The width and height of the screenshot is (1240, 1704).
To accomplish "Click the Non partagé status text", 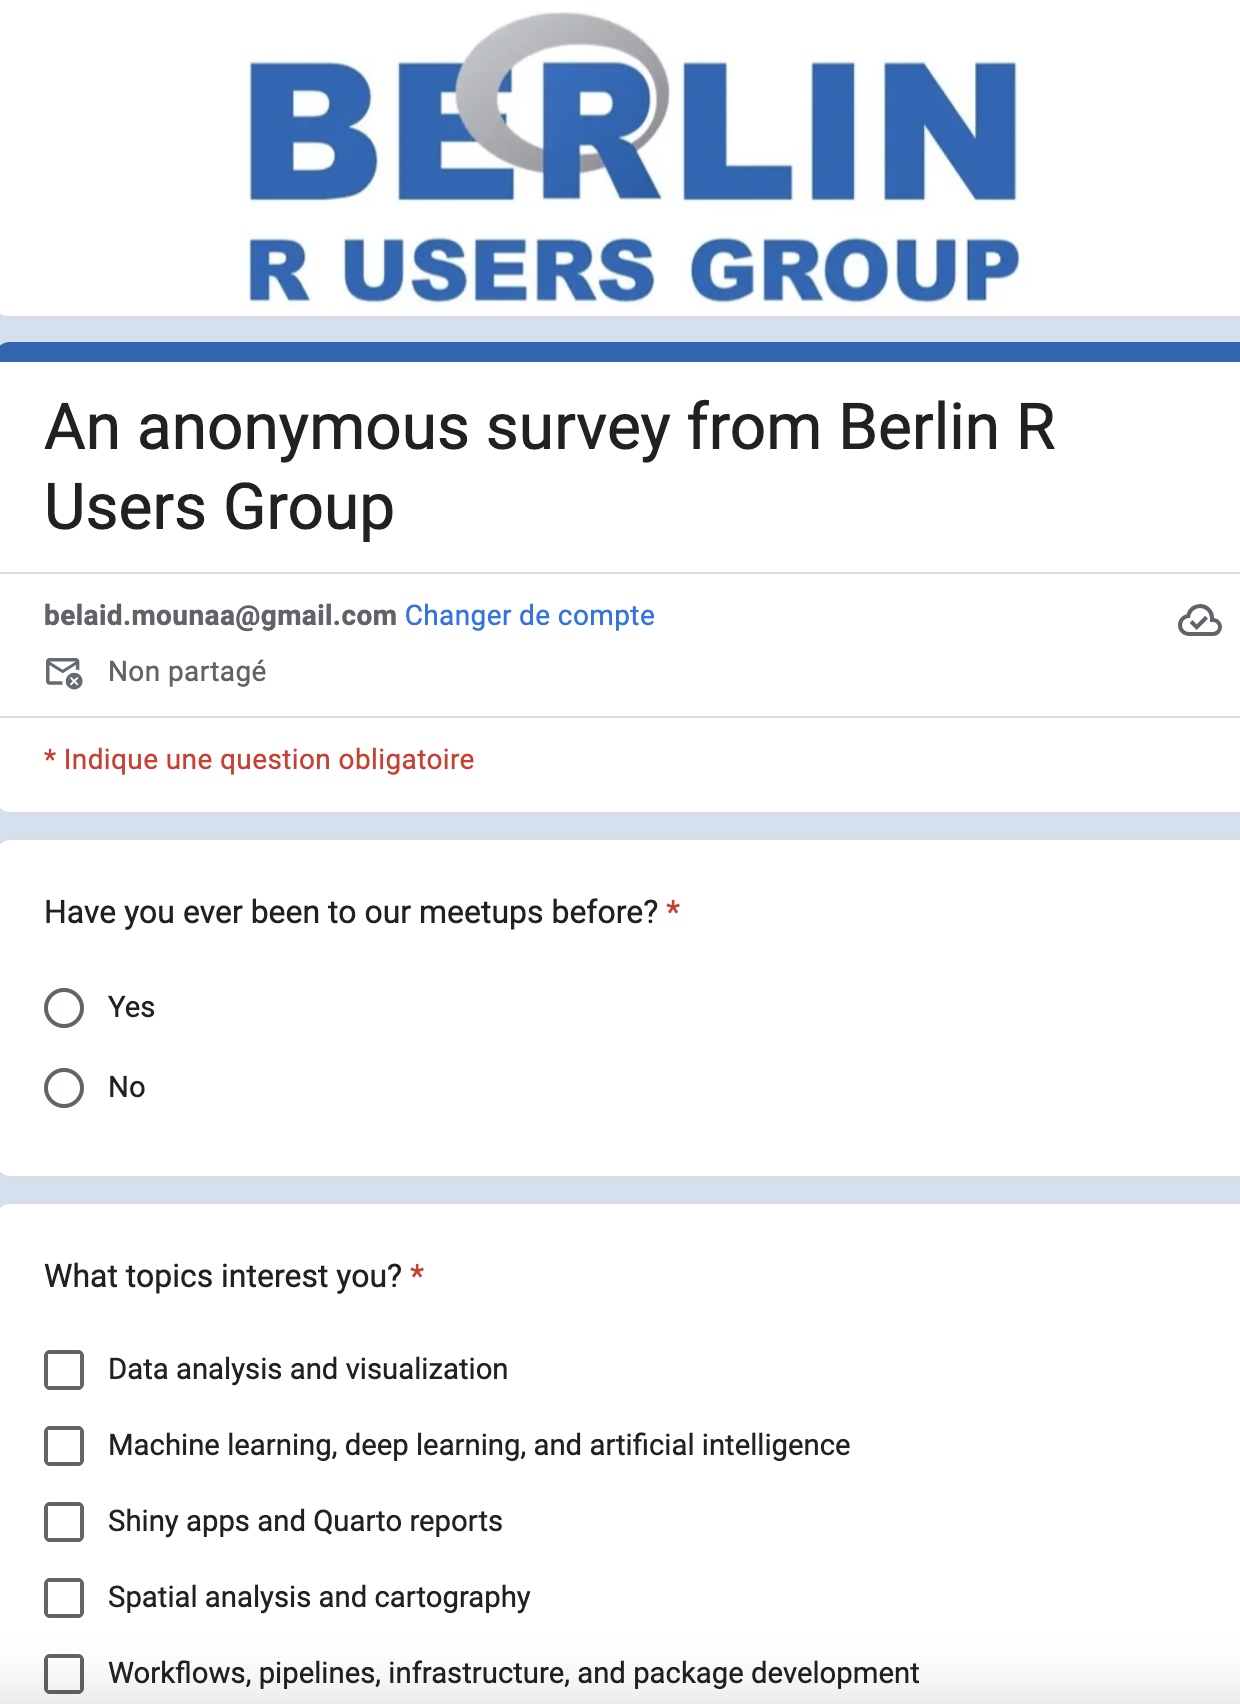I will pyautogui.click(x=187, y=672).
